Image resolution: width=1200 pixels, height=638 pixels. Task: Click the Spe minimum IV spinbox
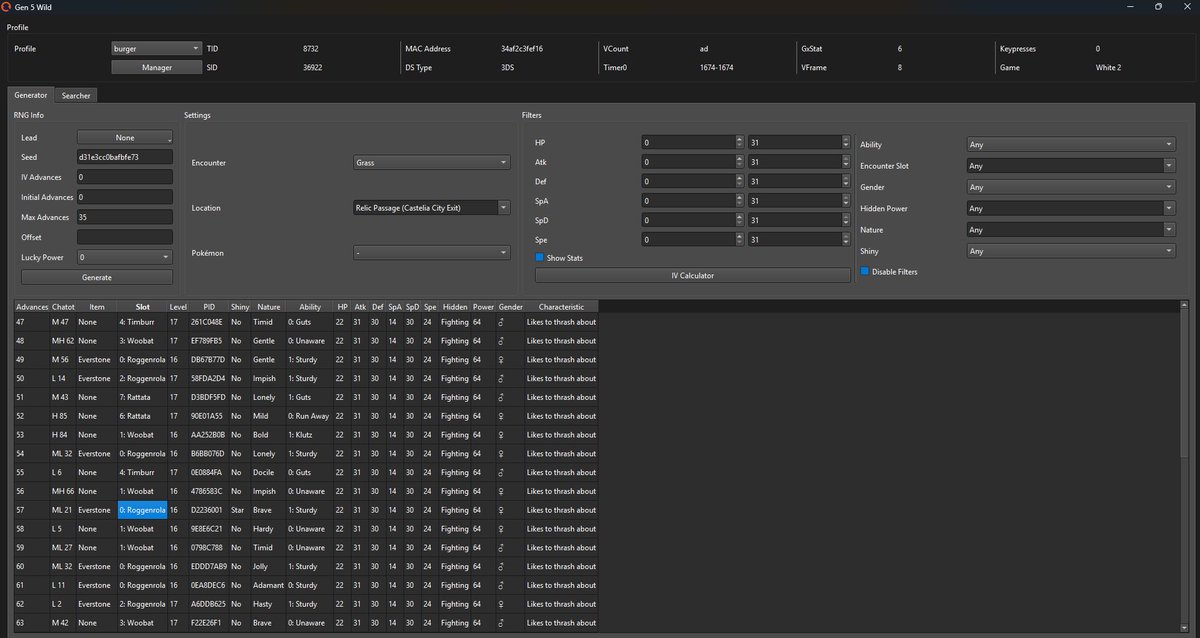pos(693,240)
